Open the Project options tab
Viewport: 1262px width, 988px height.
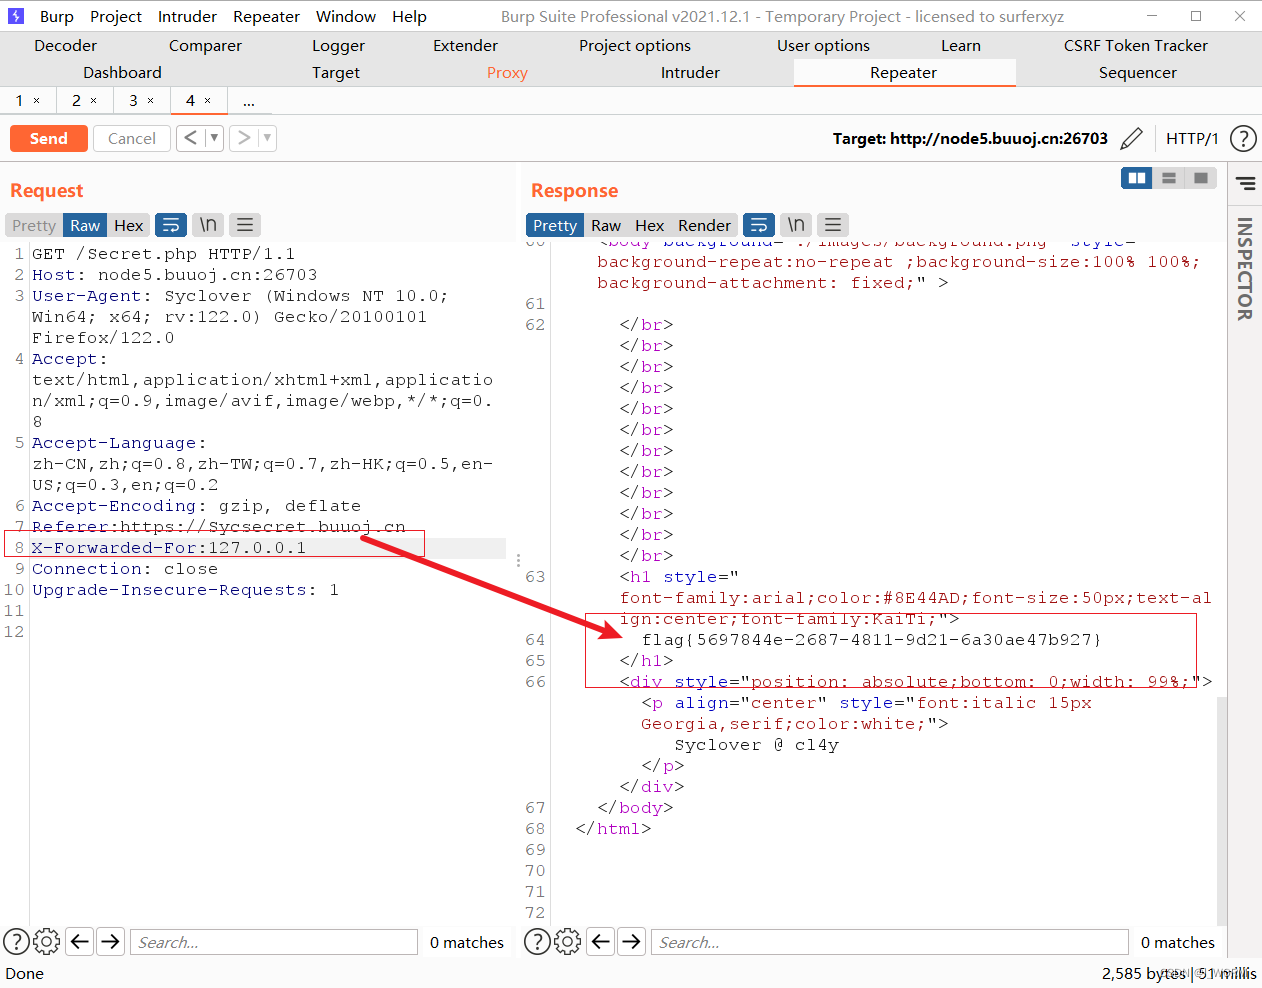(x=635, y=45)
